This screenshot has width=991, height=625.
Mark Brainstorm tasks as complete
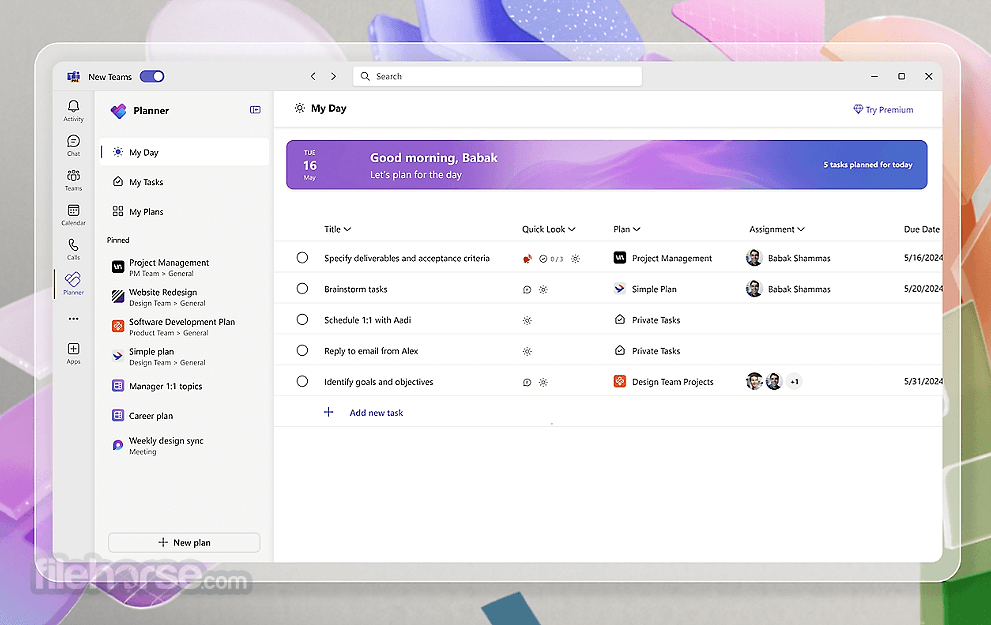click(302, 289)
